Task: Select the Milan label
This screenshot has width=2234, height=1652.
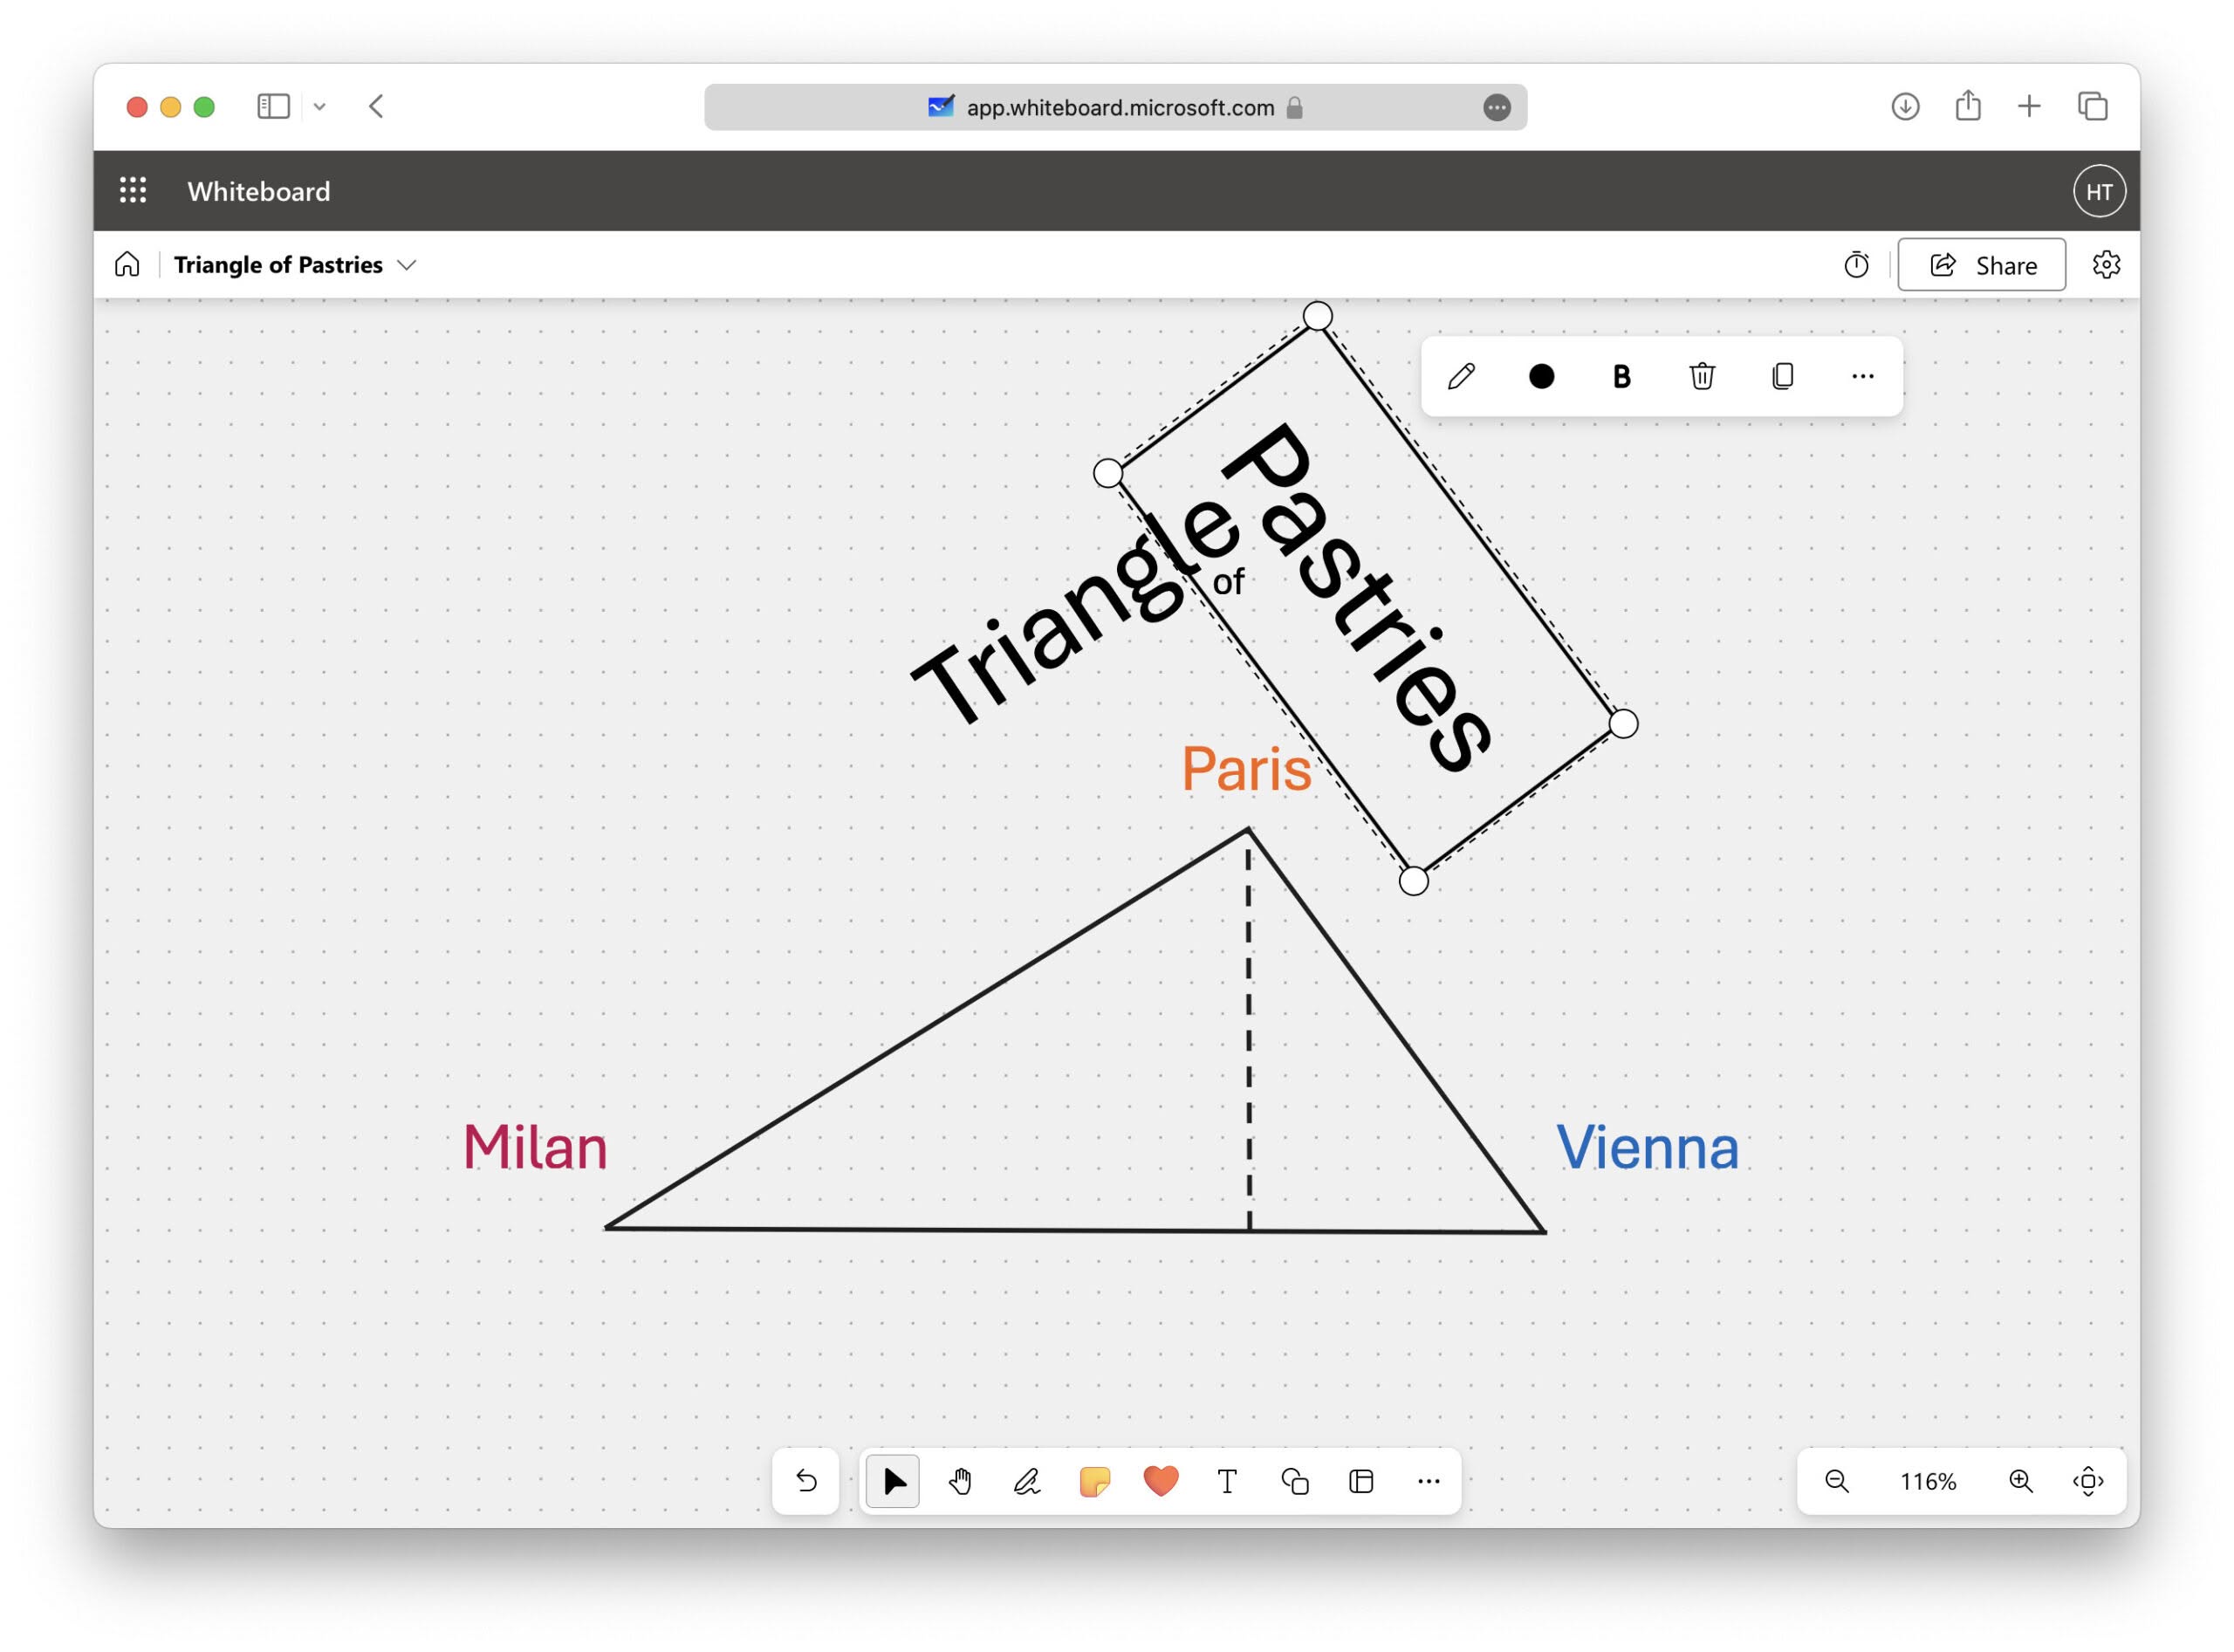Action: click(x=535, y=1146)
